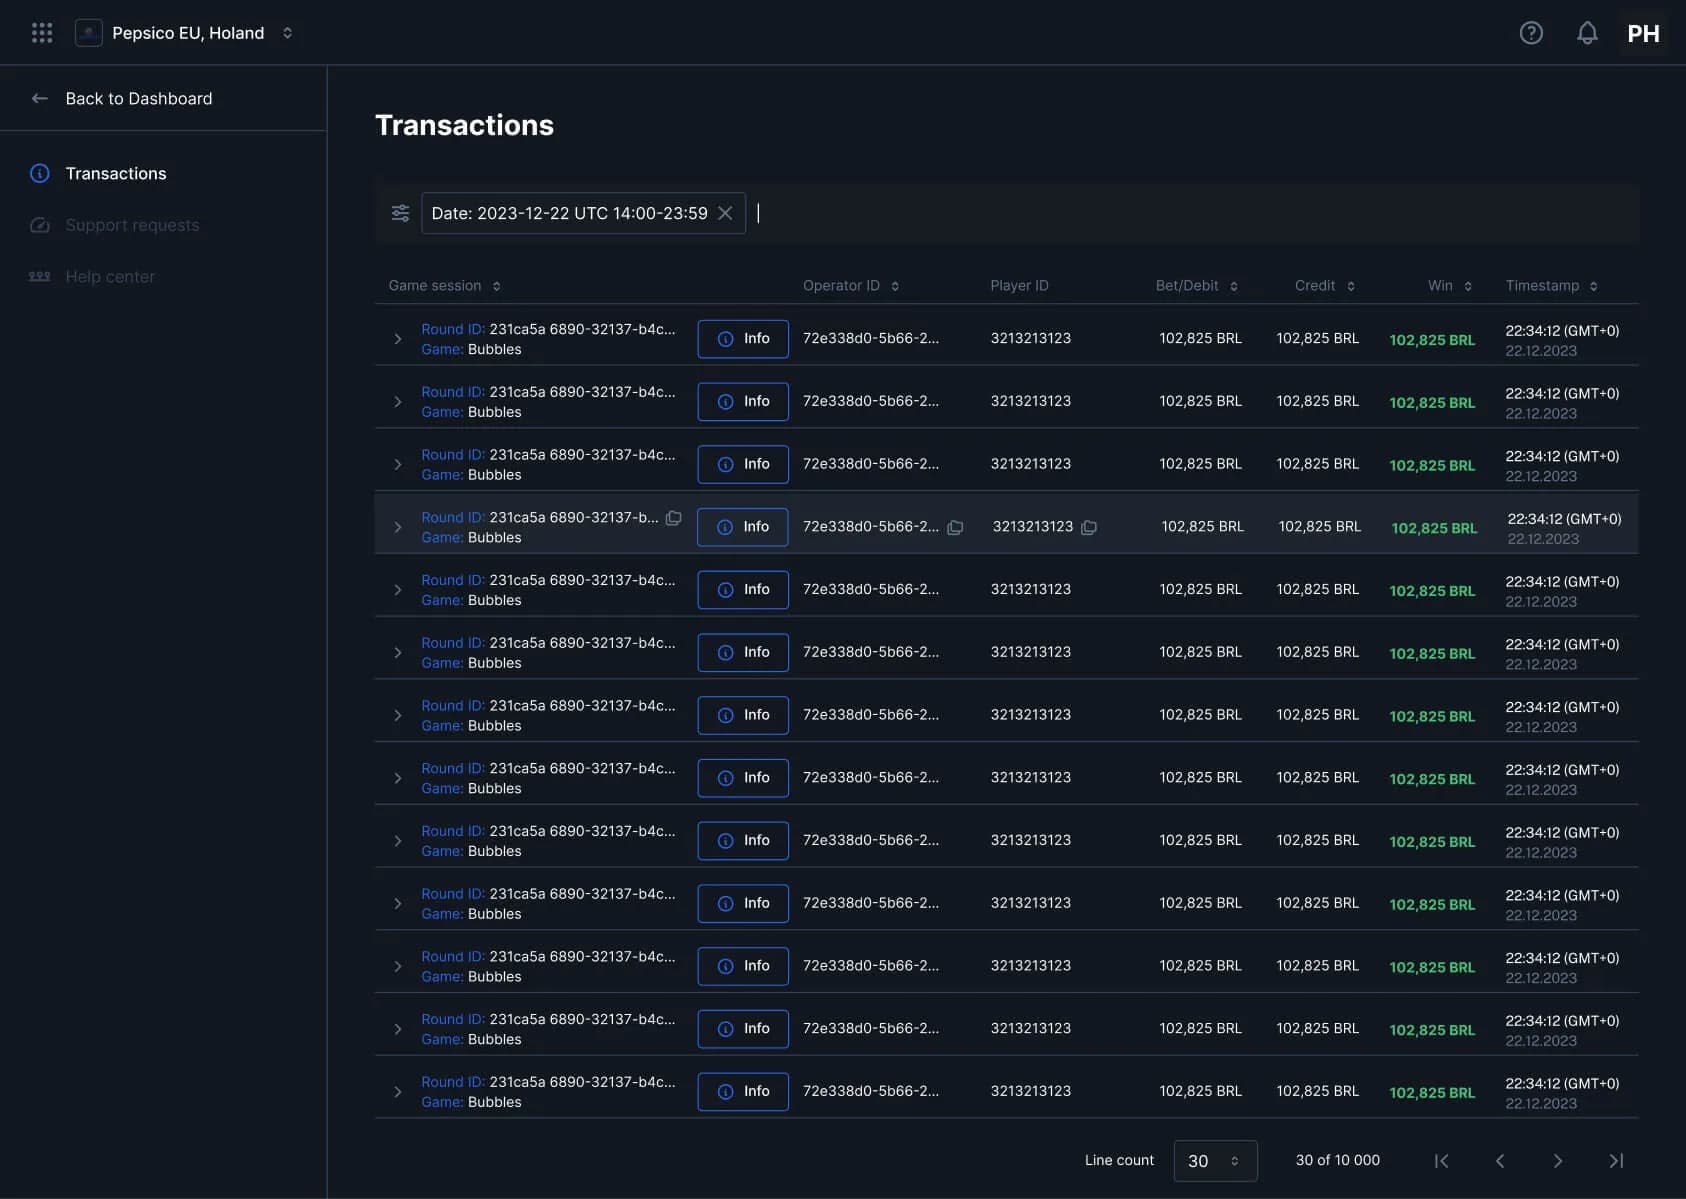The height and width of the screenshot is (1199, 1686).
Task: Click the filter settings sliders icon
Action: pyautogui.click(x=400, y=213)
